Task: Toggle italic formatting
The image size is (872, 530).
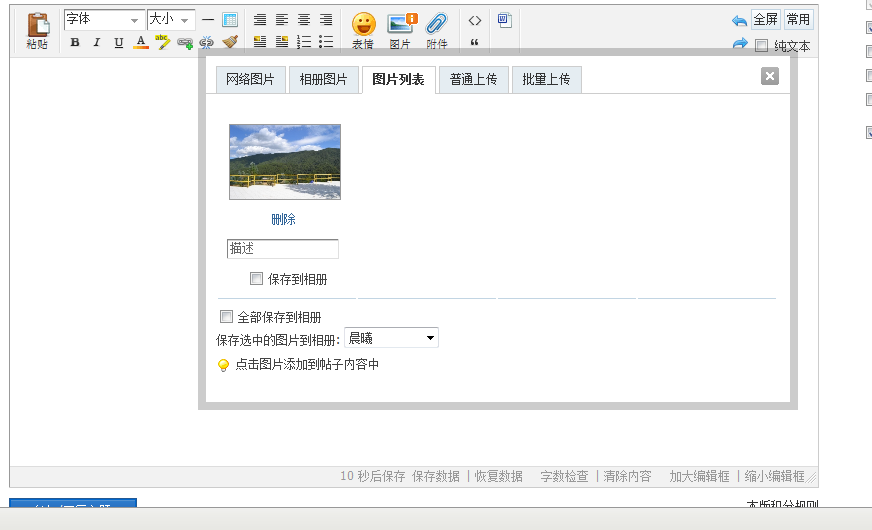Action: click(96, 42)
